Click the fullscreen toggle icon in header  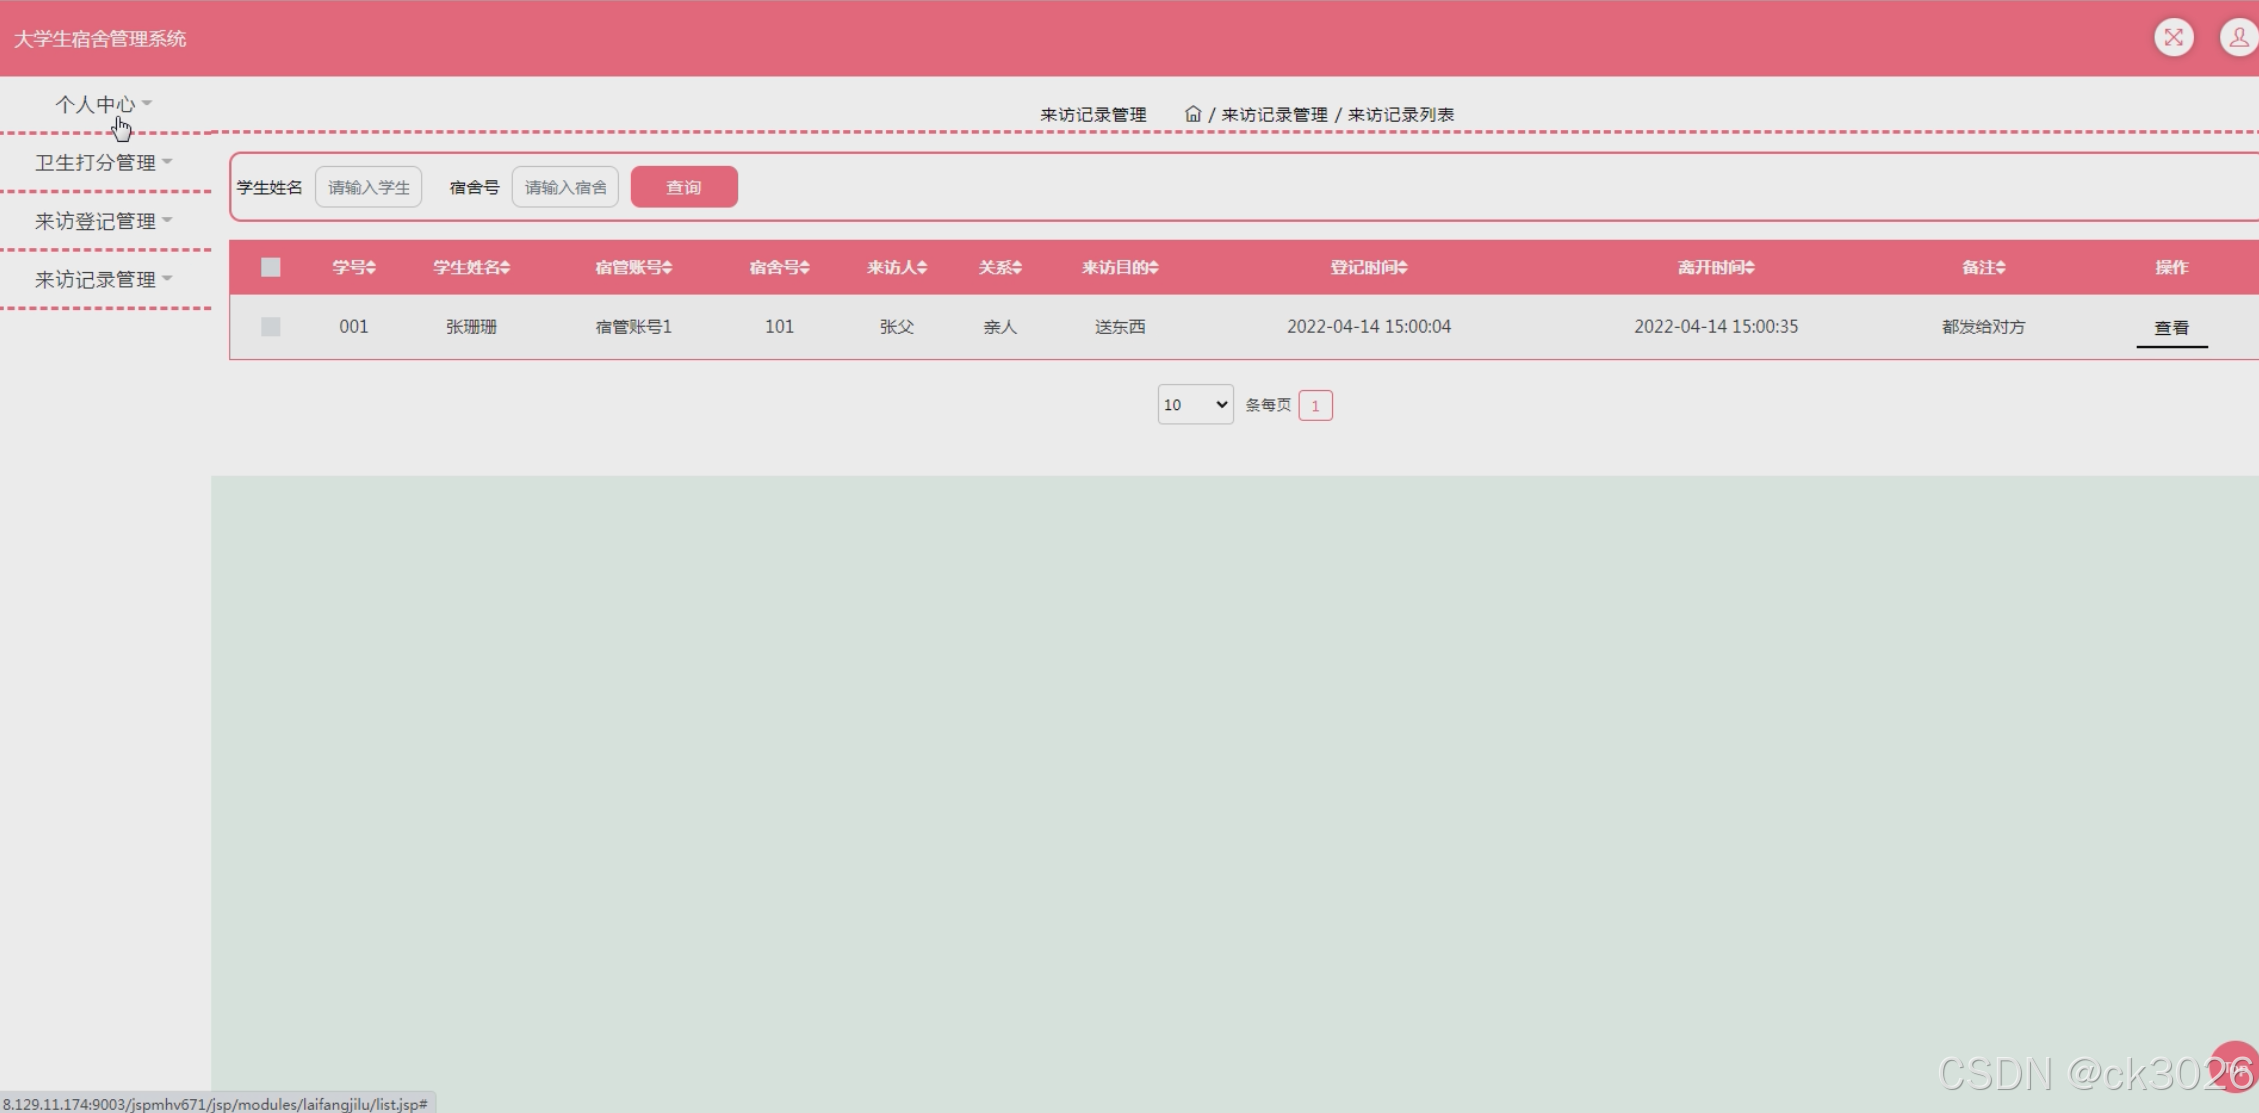[2173, 38]
